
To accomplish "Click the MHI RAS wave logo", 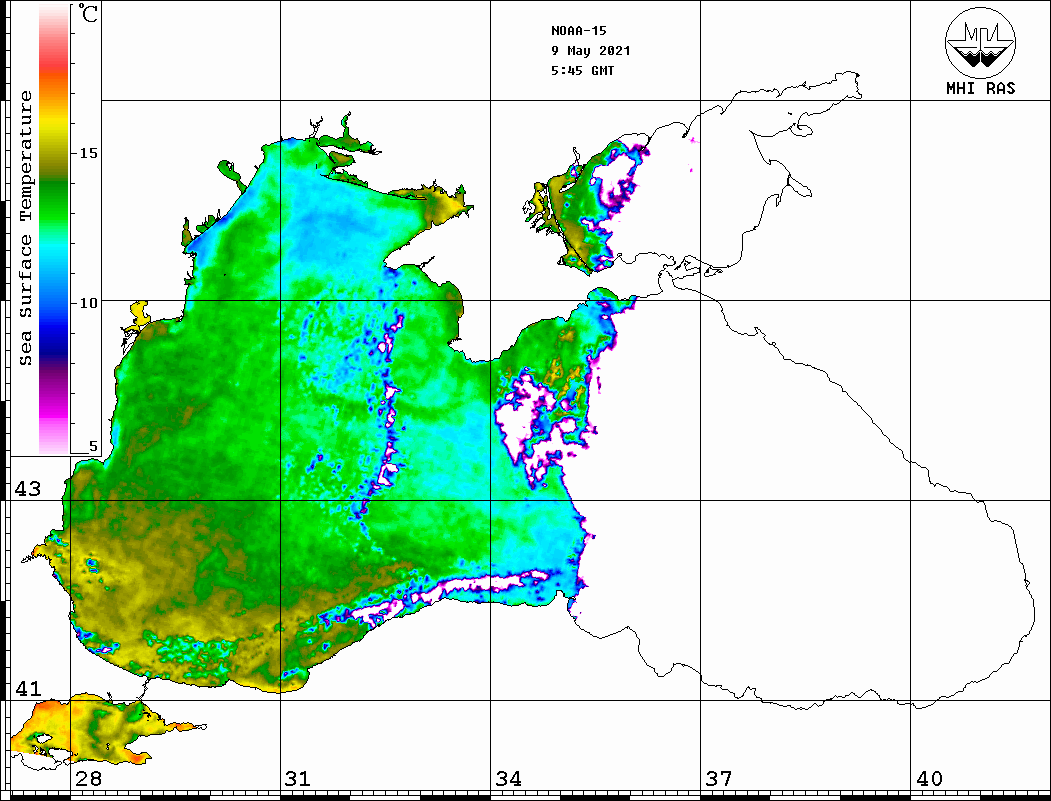I will (980, 41).
